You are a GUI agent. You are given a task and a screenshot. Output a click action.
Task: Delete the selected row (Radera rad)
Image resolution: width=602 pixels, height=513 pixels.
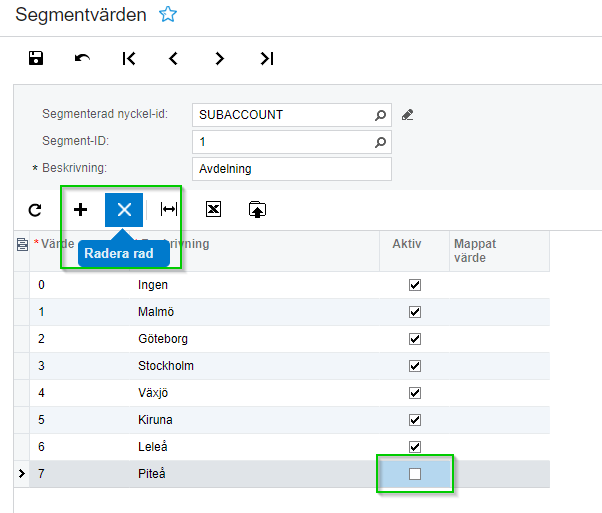coord(124,210)
